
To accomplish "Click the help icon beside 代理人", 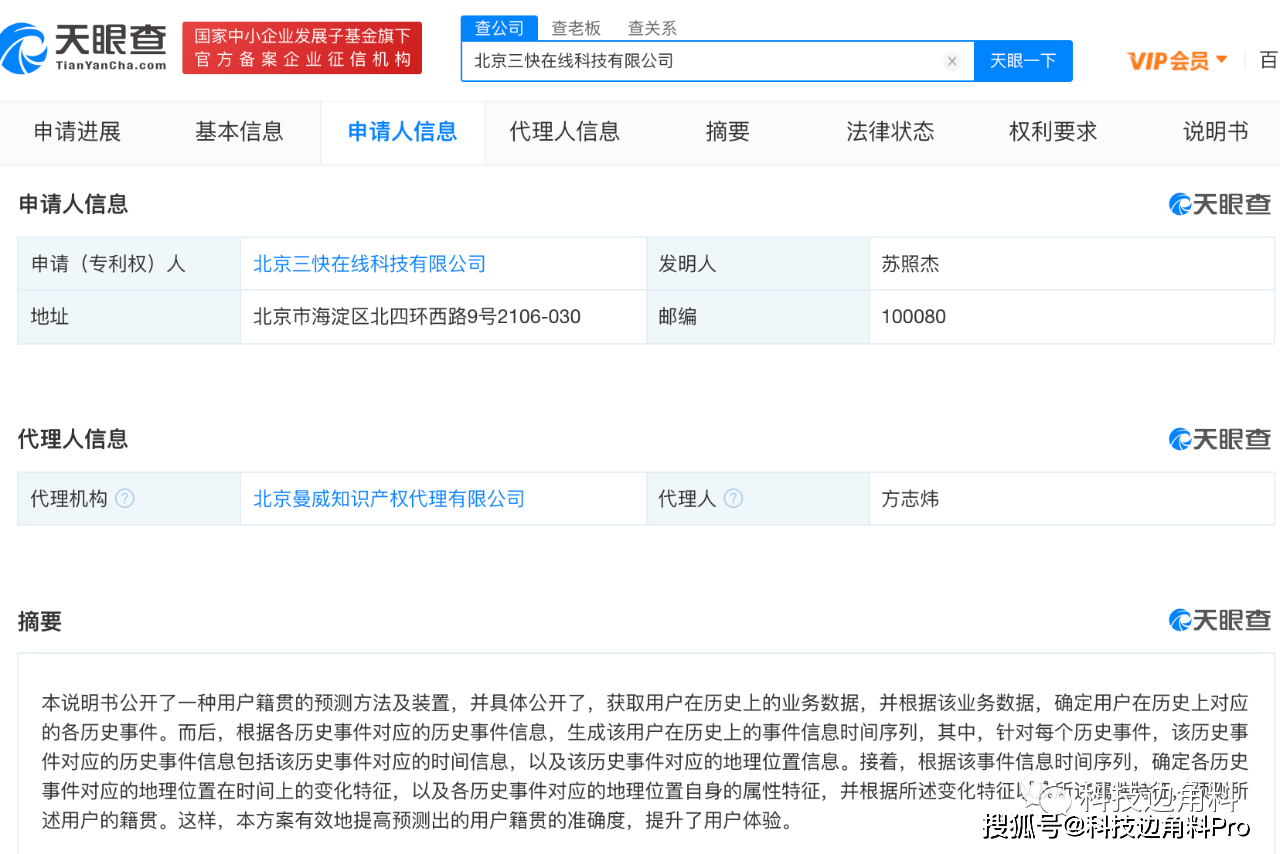I will 734,498.
